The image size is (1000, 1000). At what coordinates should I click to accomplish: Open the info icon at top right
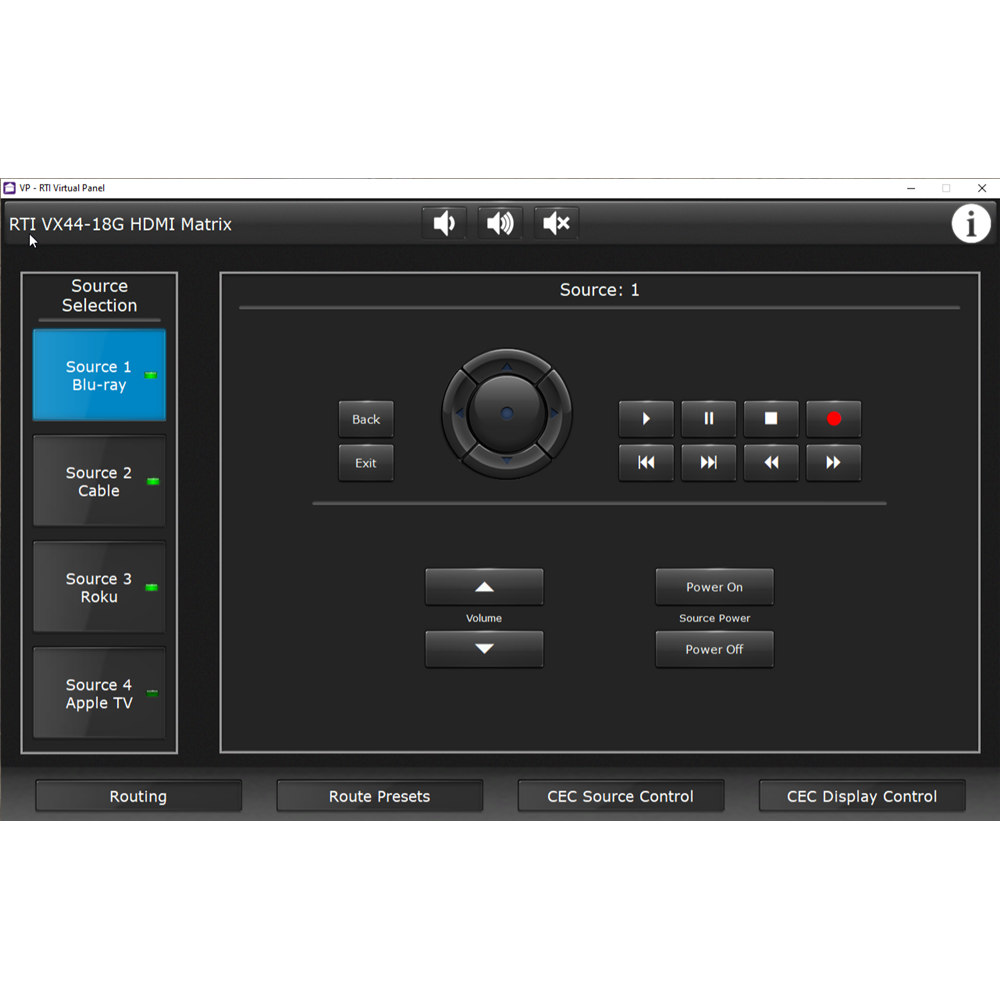(971, 224)
